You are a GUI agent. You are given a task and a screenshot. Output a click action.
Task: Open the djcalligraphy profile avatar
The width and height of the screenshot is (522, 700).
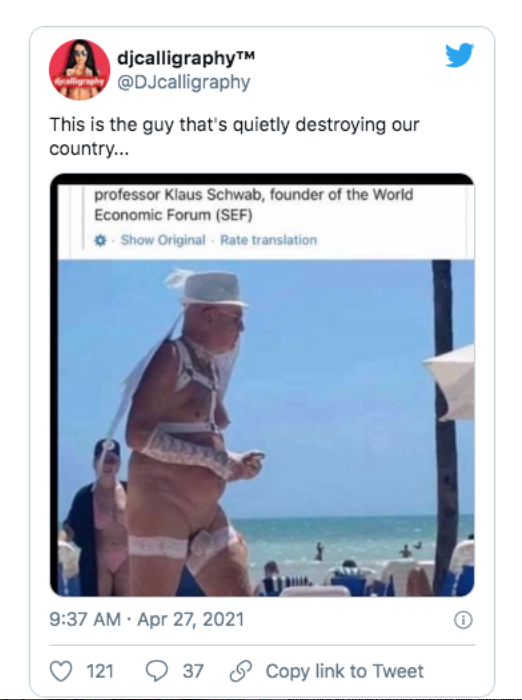[79, 70]
